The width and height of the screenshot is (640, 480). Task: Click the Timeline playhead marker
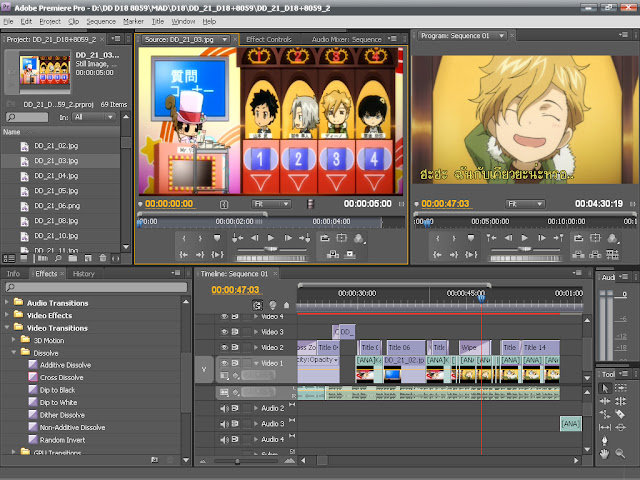(x=481, y=298)
